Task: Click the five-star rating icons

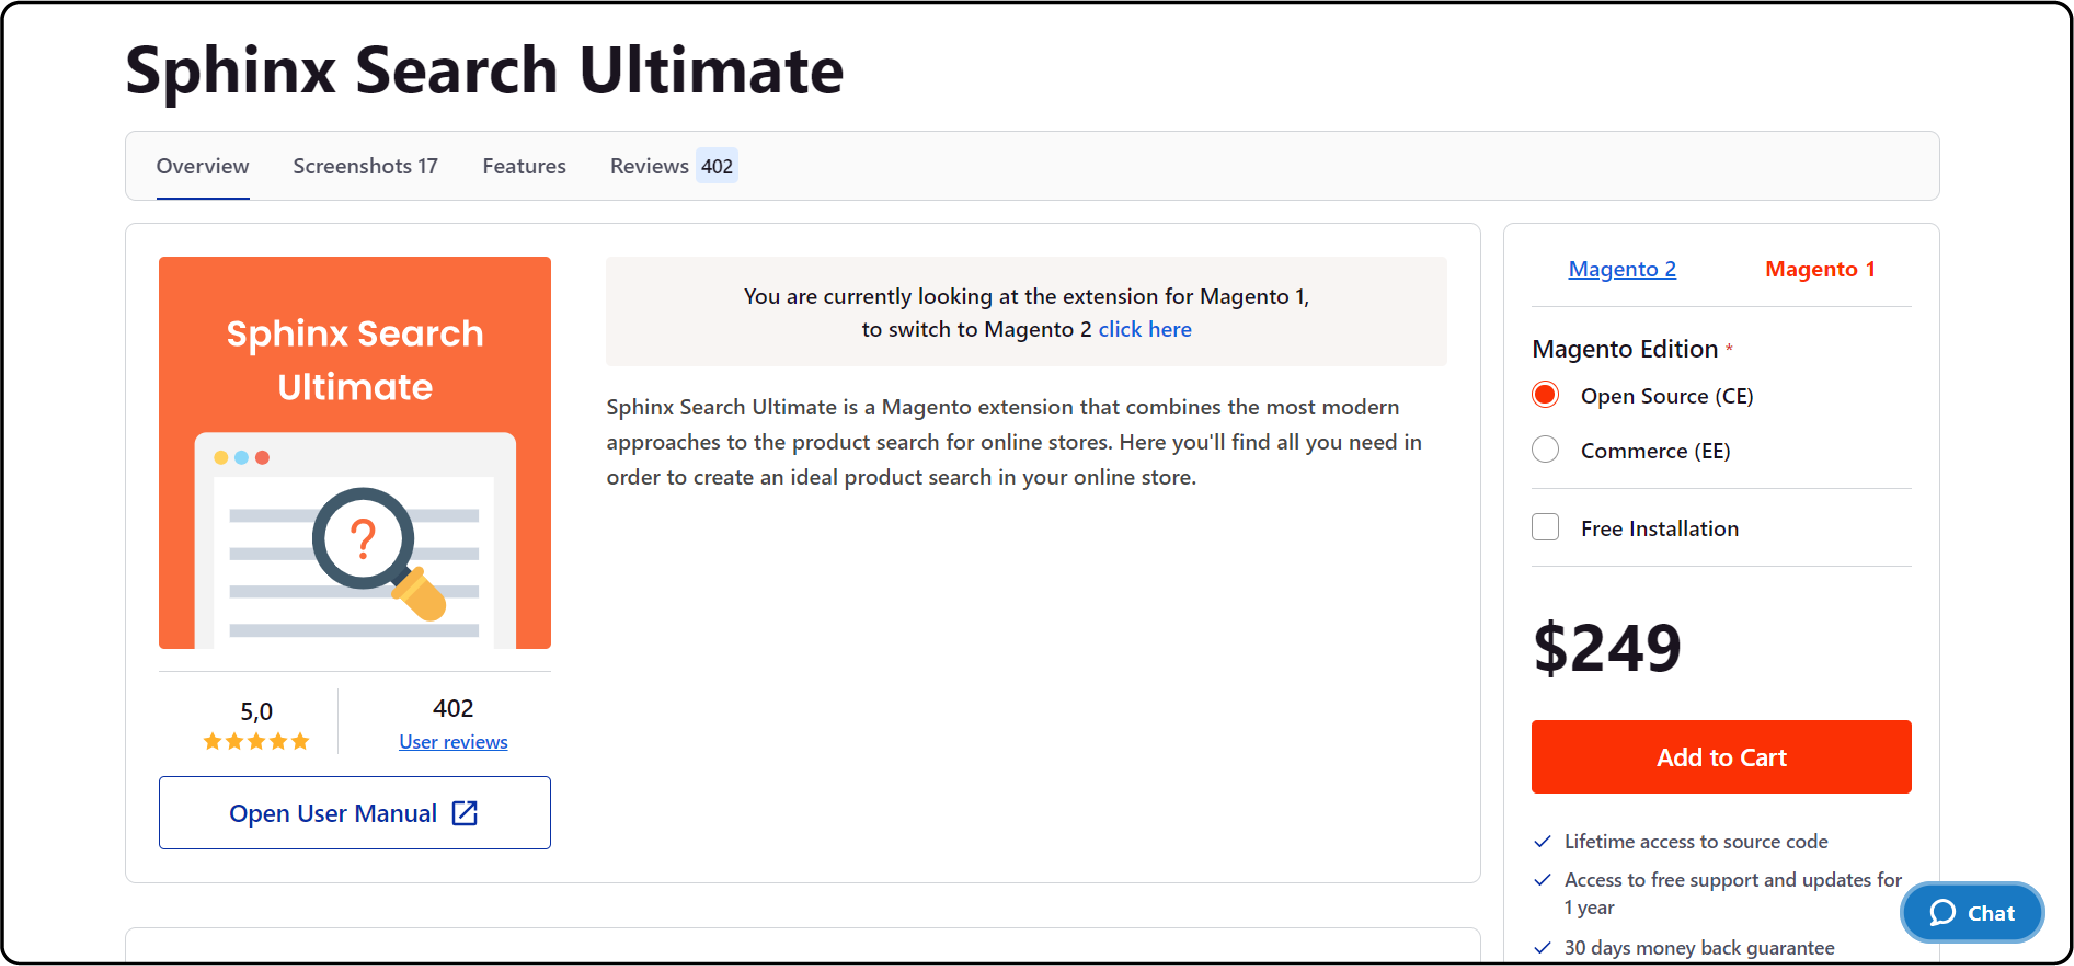Action: [256, 741]
